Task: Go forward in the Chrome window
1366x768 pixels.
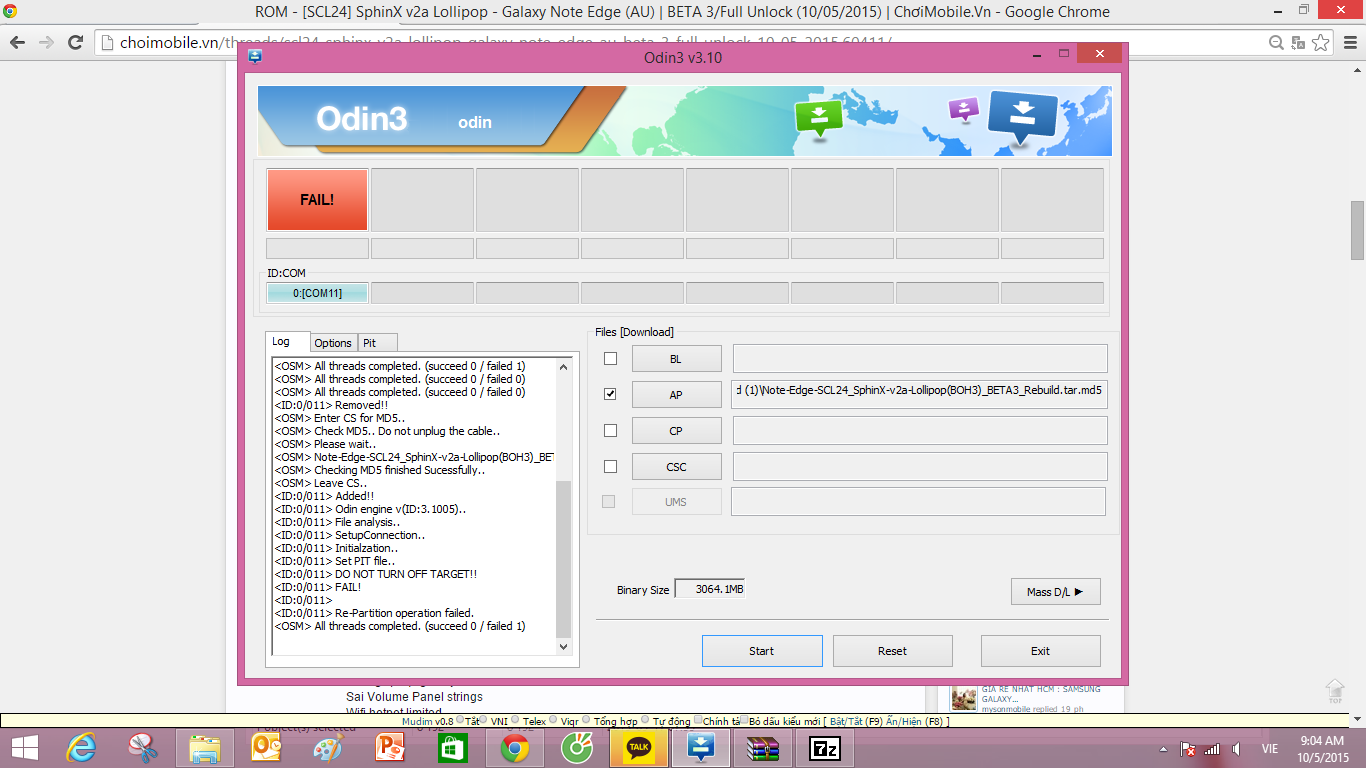Action: click(46, 42)
